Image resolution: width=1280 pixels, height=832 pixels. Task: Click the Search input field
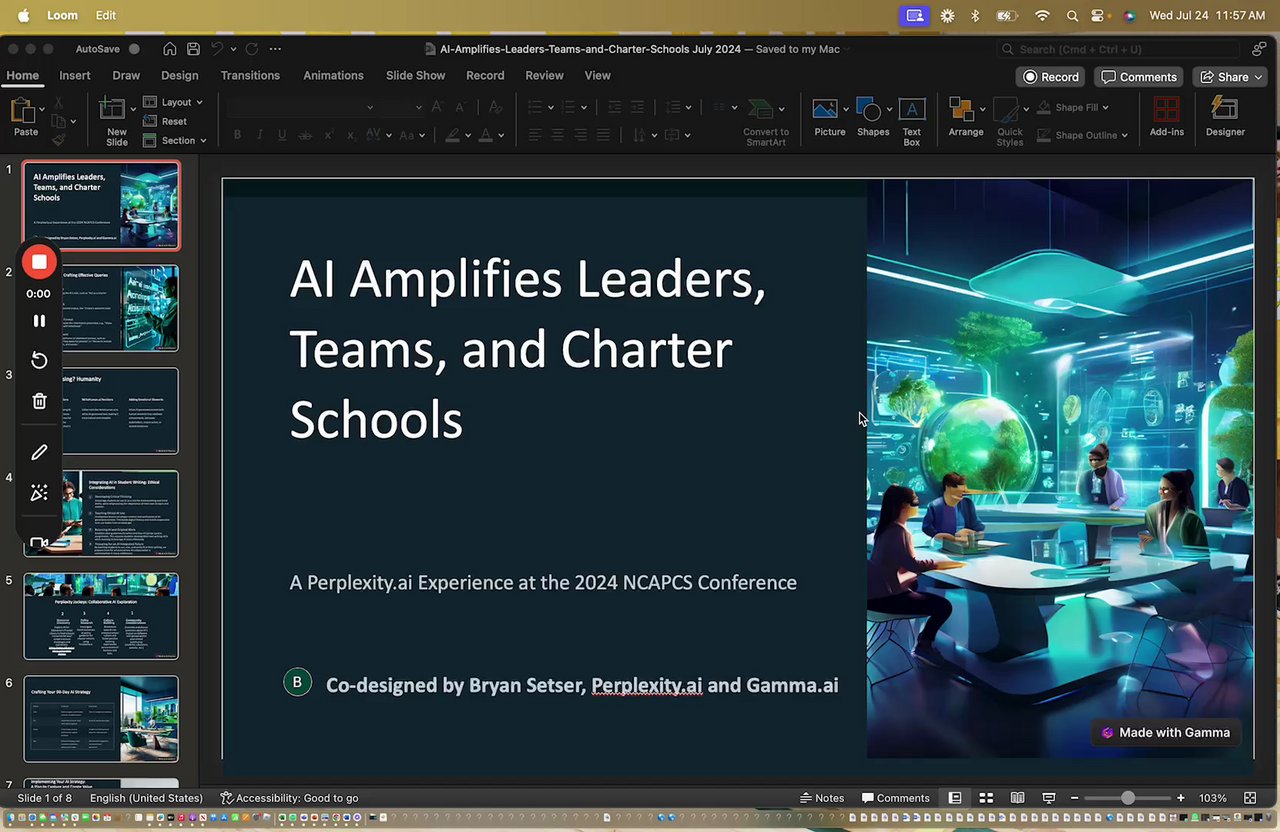[1119, 49]
